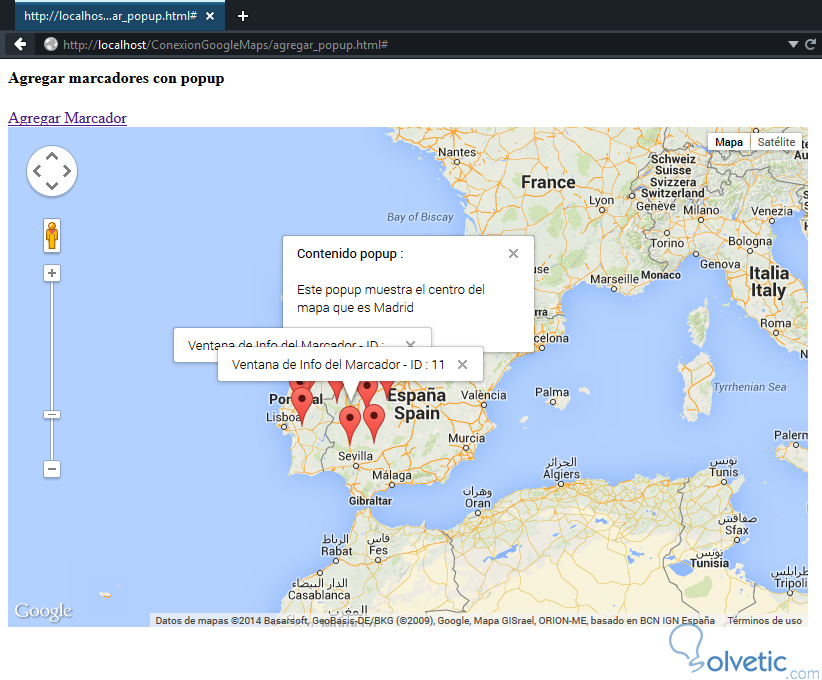This screenshot has width=822, height=680.
Task: Close the partially hidden Marcador info window
Action: click(410, 343)
